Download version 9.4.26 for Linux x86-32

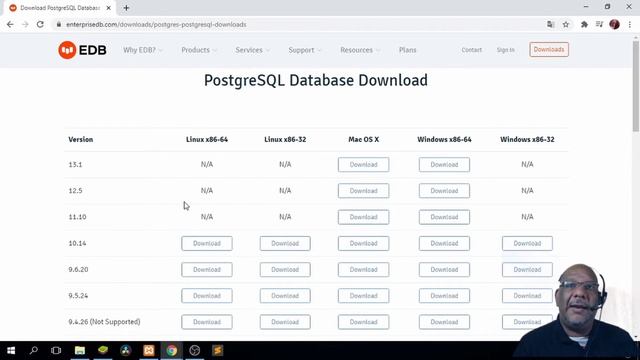285,322
